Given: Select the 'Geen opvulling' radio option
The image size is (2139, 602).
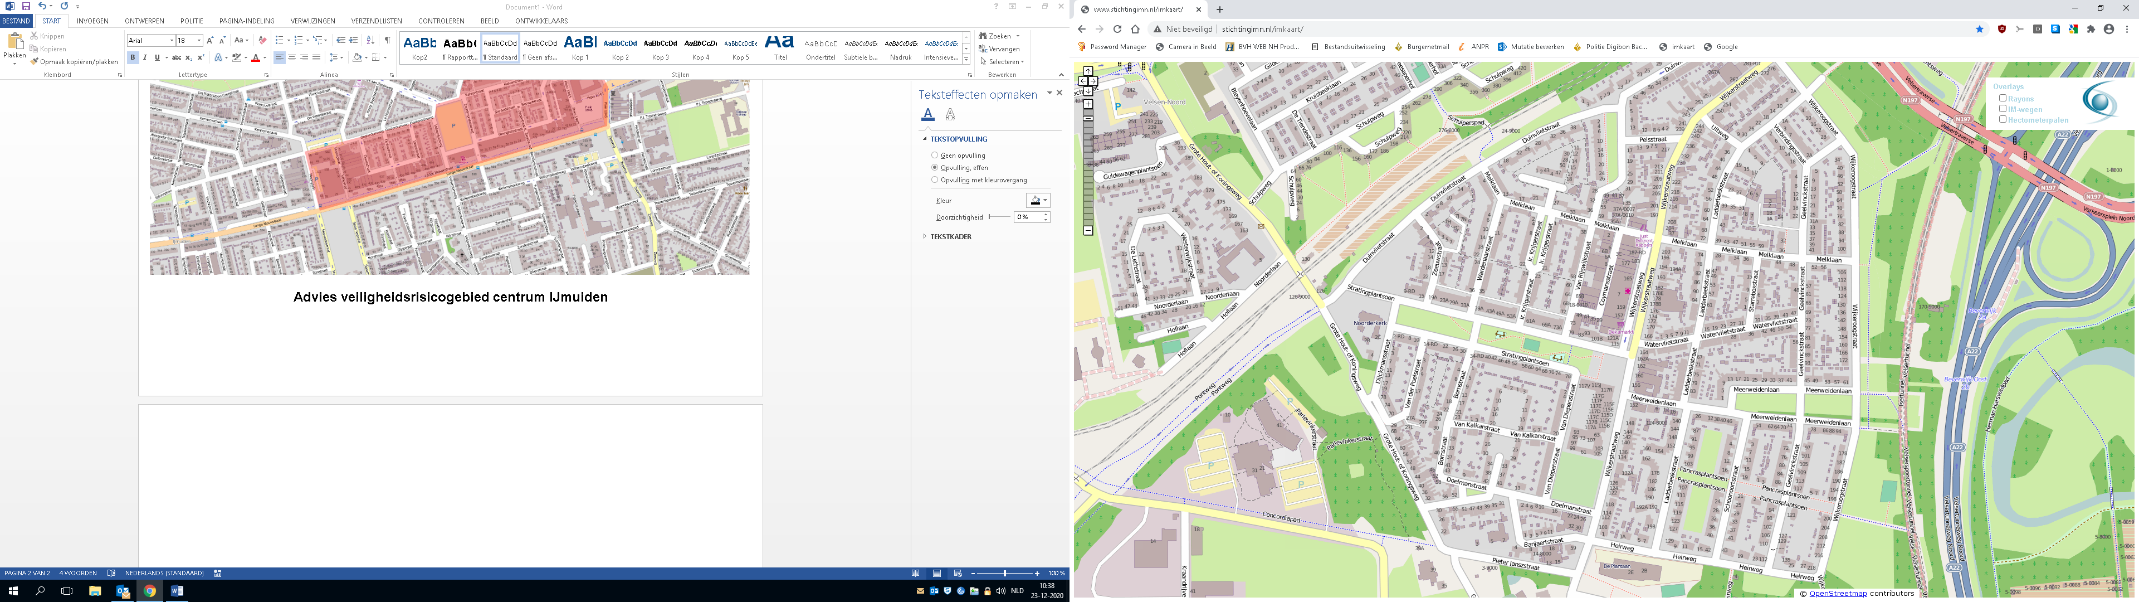Looking at the screenshot, I should tap(935, 155).
